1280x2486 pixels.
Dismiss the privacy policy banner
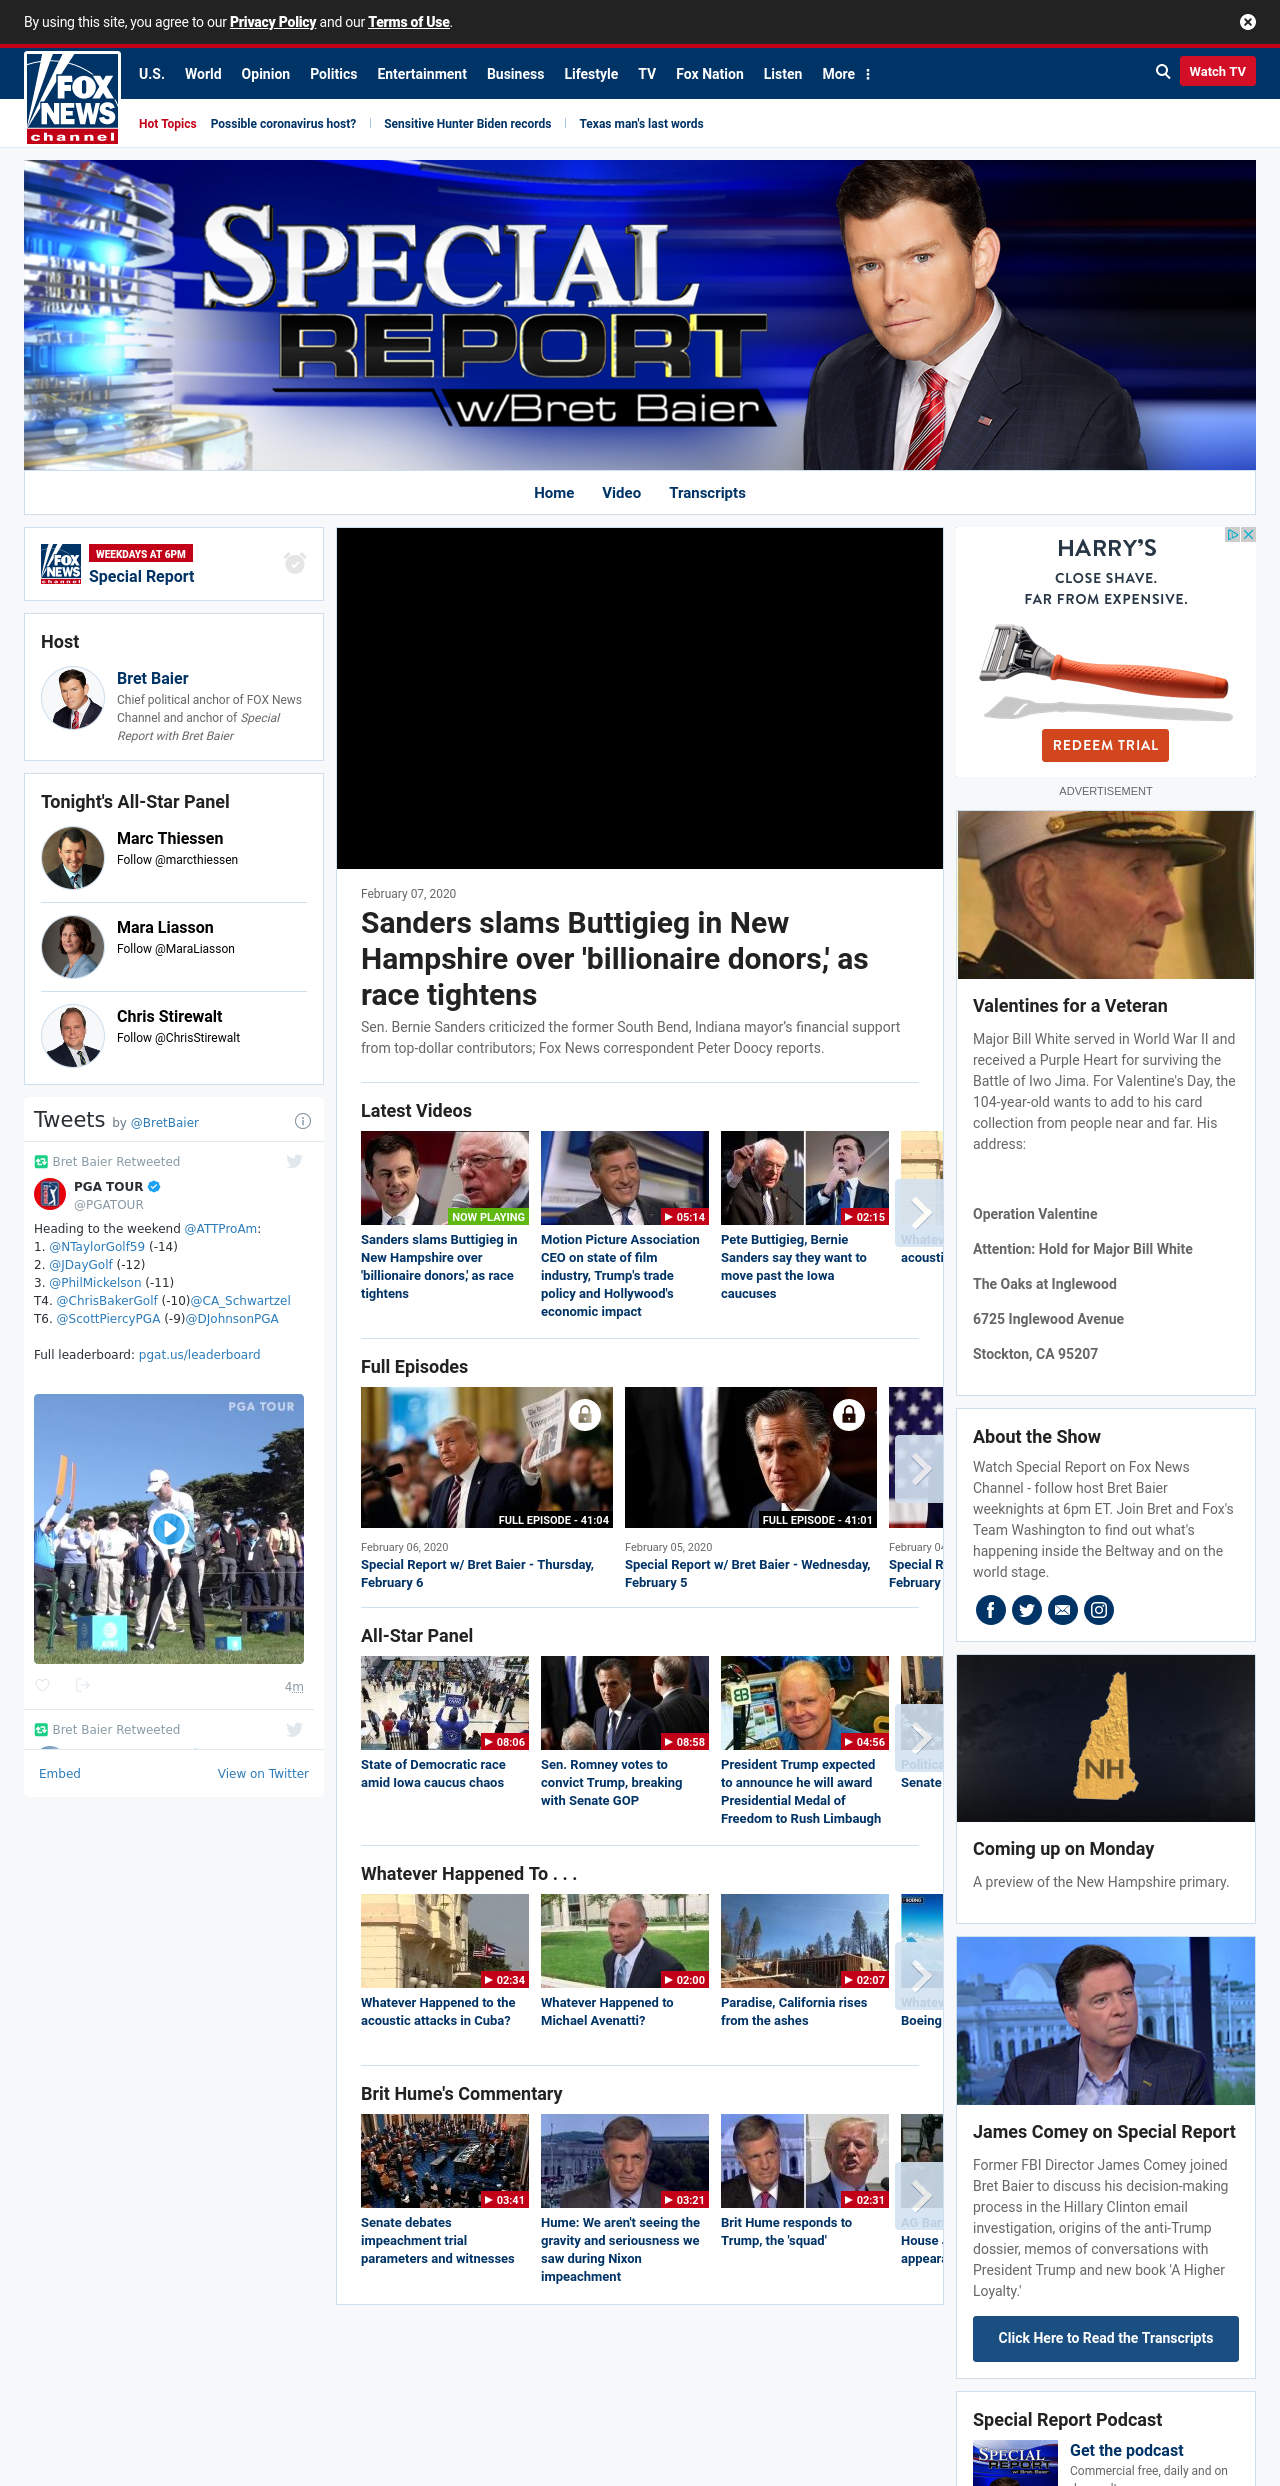click(x=1248, y=22)
